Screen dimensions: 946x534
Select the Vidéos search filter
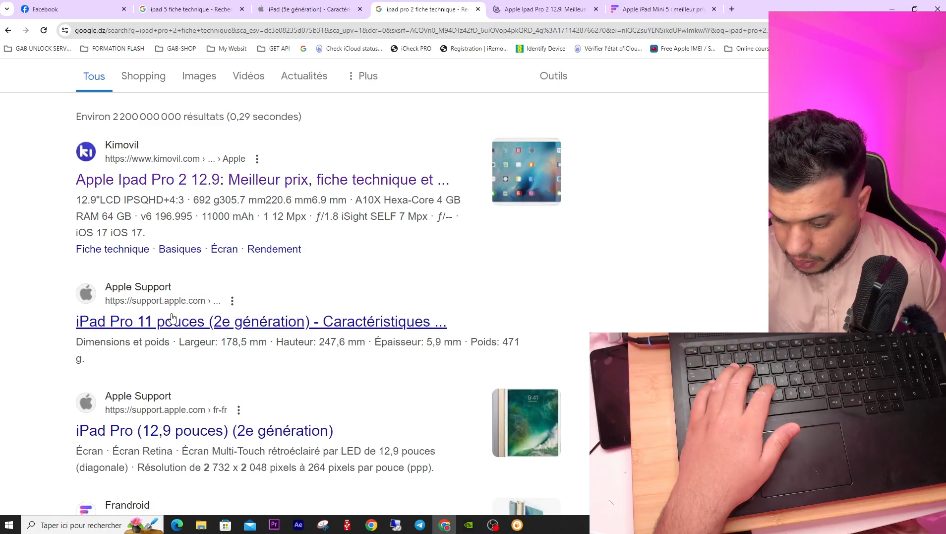[x=249, y=76]
